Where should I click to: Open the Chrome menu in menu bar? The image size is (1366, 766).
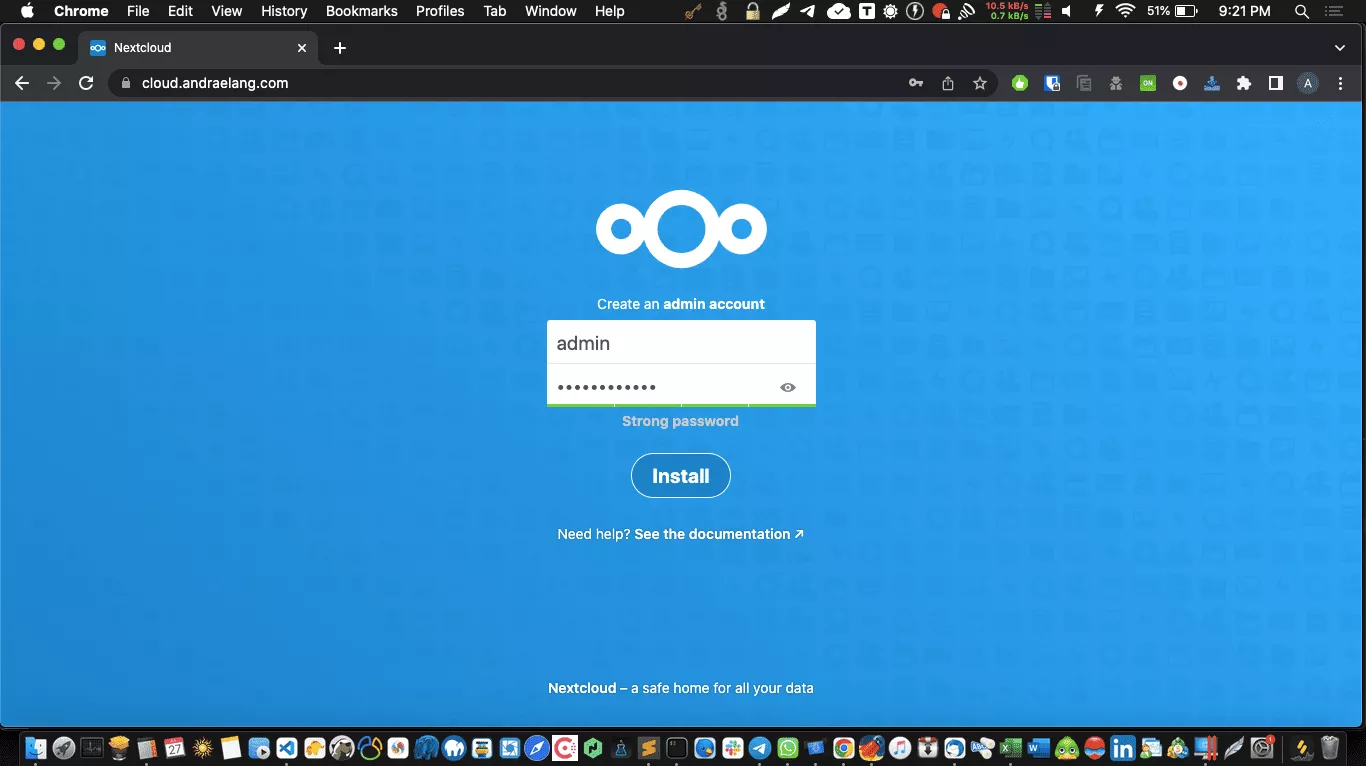(x=81, y=11)
